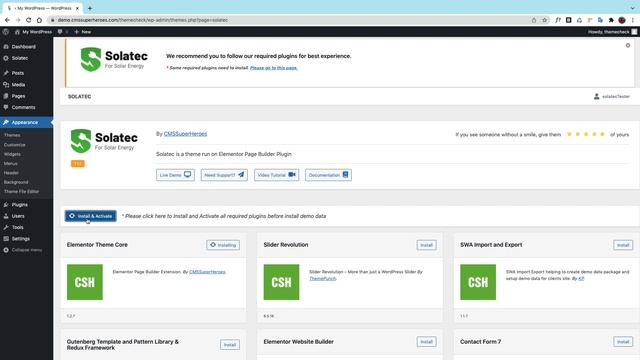Open the KP author link
This screenshot has width=640, height=360.
(x=581, y=279)
